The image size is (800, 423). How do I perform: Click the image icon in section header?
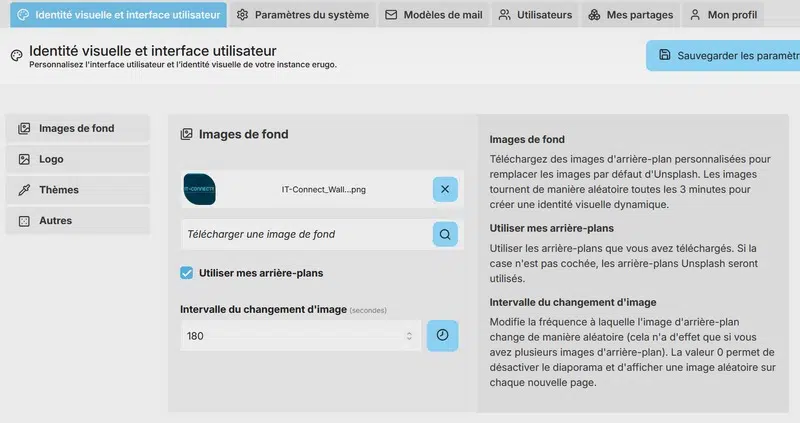tap(186, 134)
